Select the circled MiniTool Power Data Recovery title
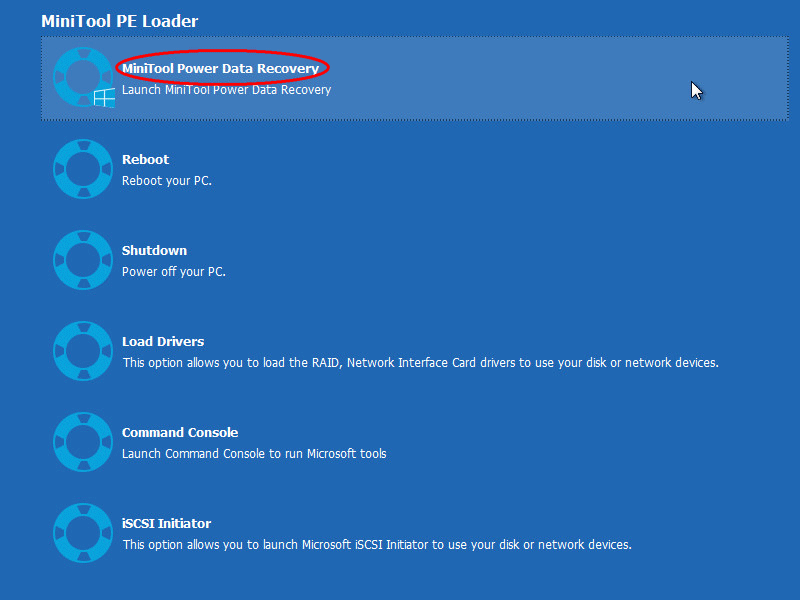Image resolution: width=800 pixels, height=600 pixels. click(220, 68)
